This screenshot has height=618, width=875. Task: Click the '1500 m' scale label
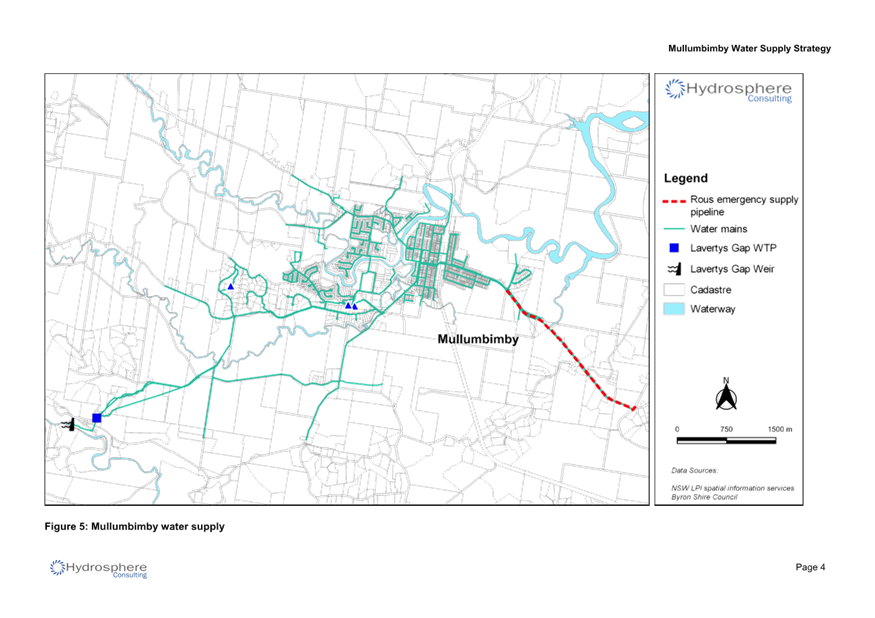780,429
